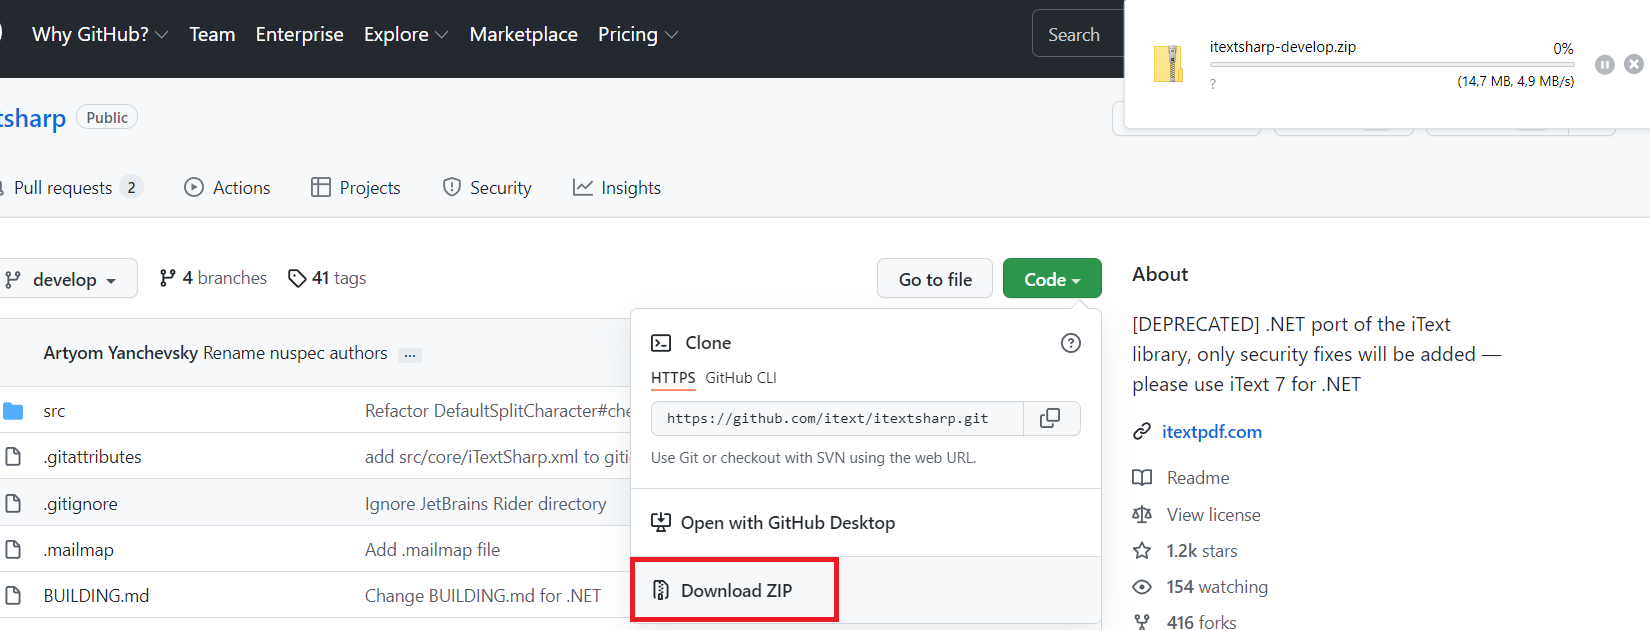Cancel the itextsharp-develop.zip download

click(x=1634, y=64)
